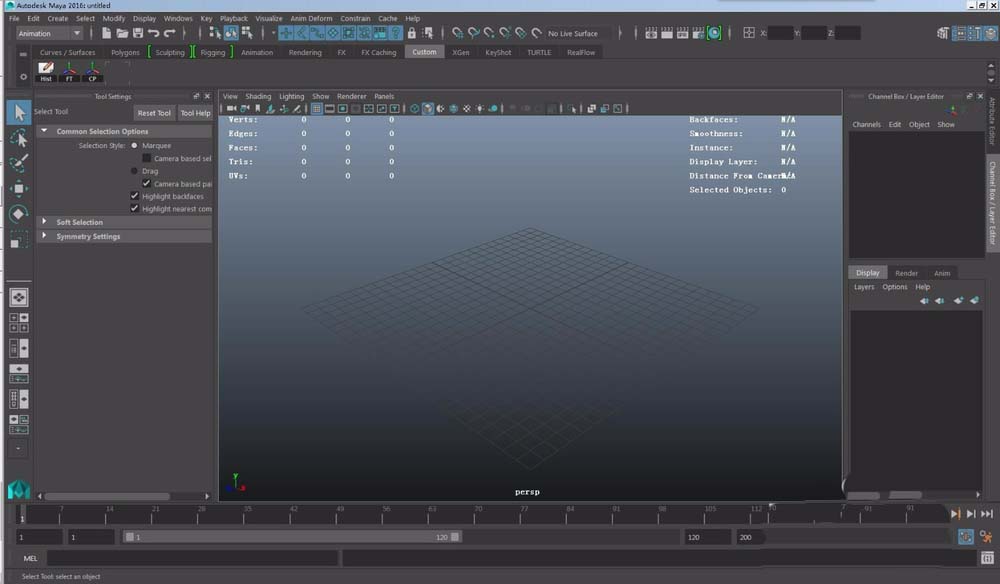This screenshot has height=584, width=1000.
Task: Click the Hist shelf icon
Action: pos(46,72)
